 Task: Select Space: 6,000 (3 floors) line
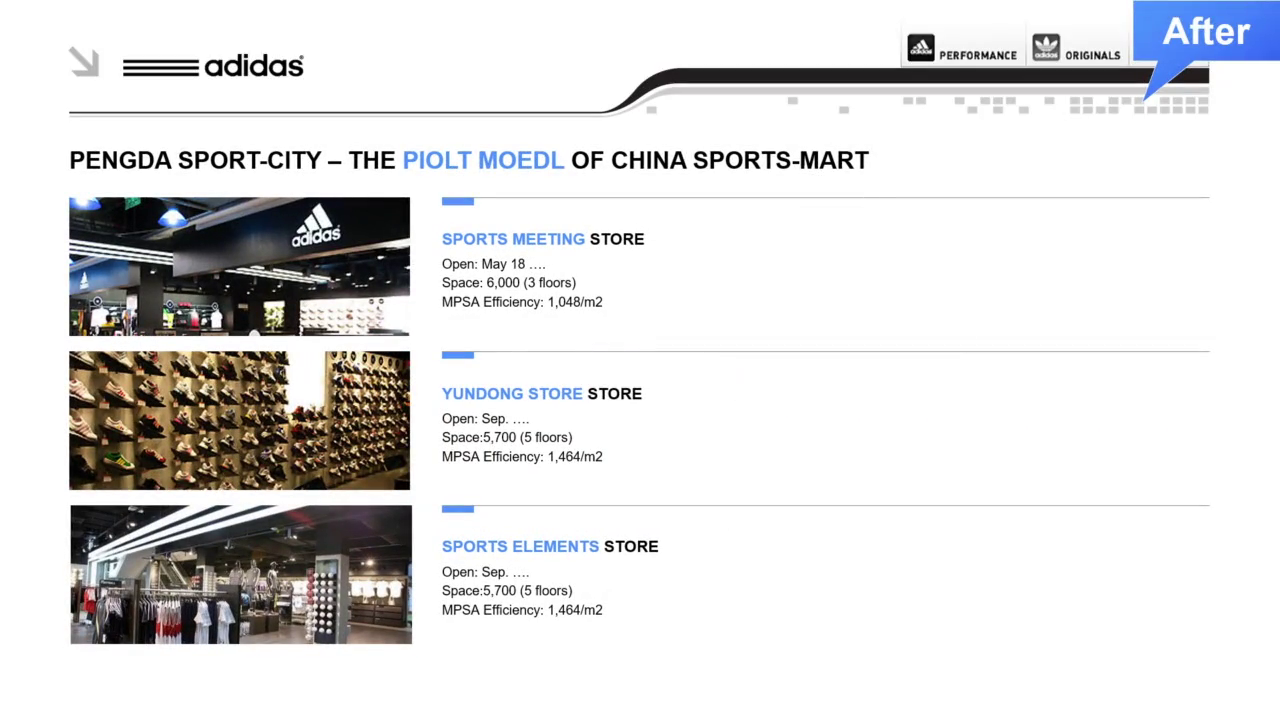tap(509, 283)
